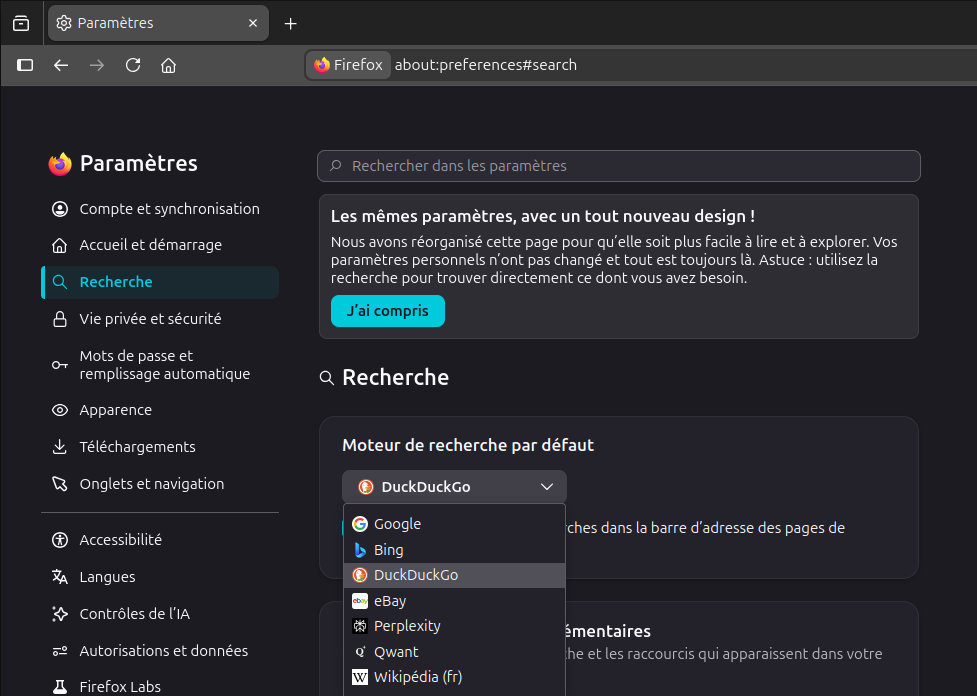Choose Google from the engine list
This screenshot has height=696, width=977.
pyautogui.click(x=454, y=524)
